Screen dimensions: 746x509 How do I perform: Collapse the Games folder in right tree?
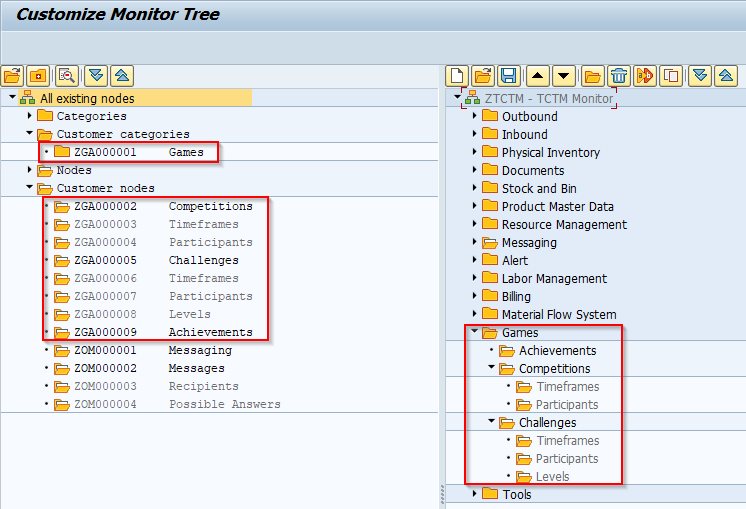[474, 333]
